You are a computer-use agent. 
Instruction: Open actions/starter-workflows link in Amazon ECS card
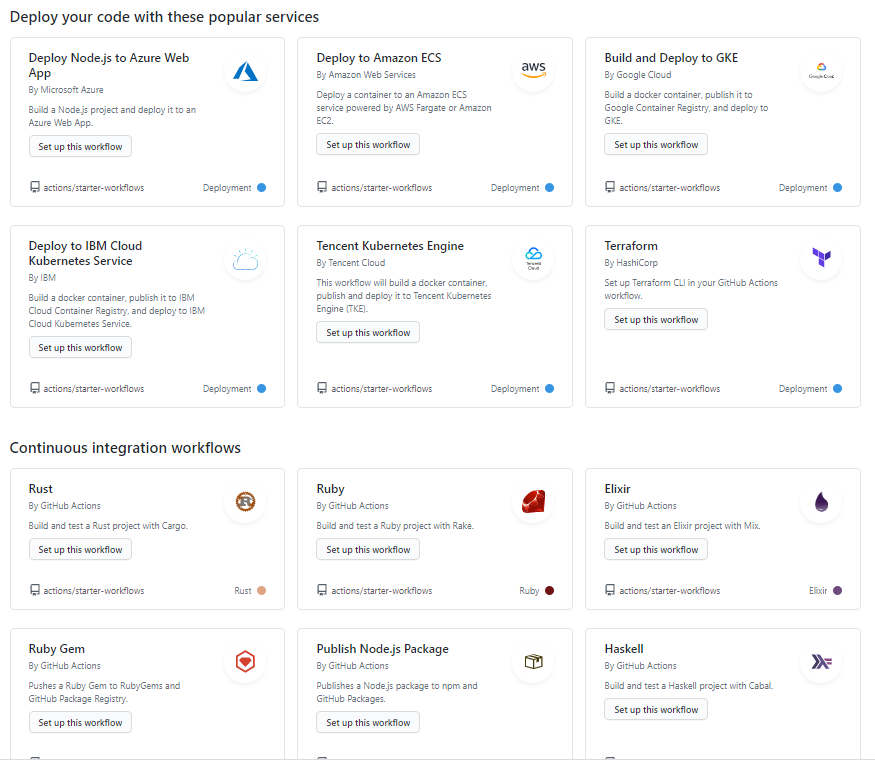tap(382, 188)
